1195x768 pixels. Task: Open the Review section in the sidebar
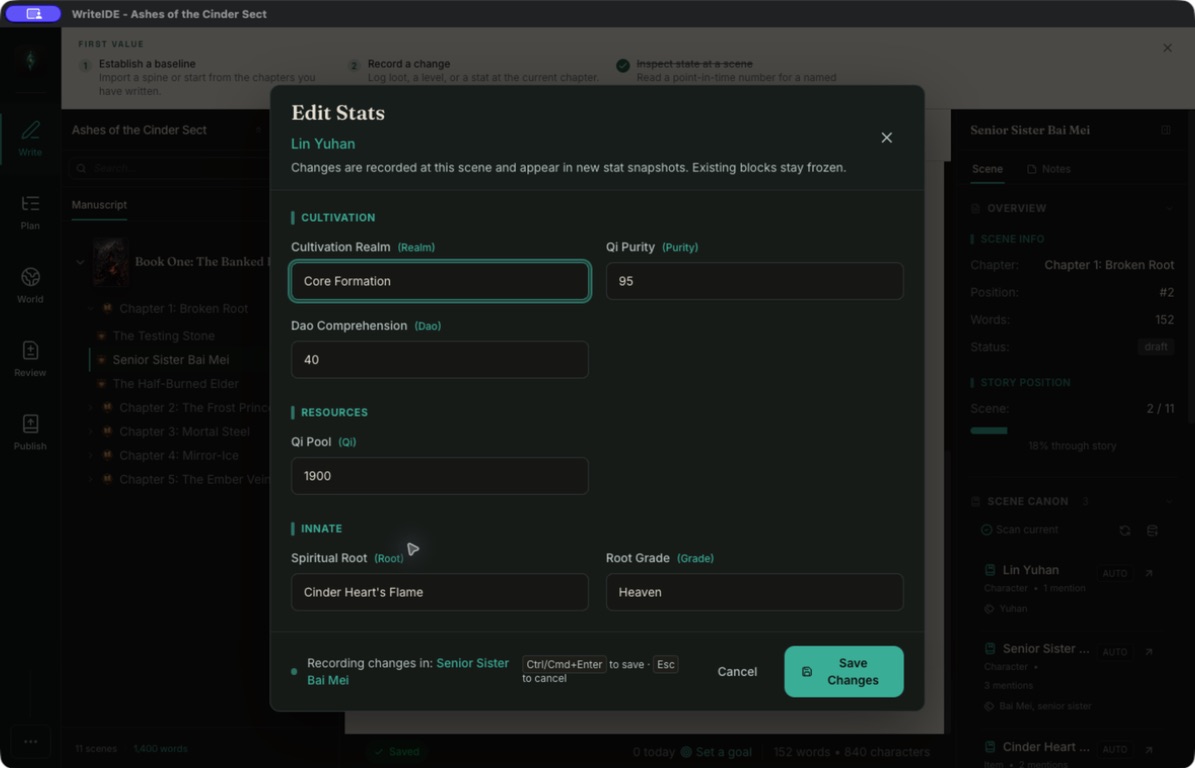(30, 359)
